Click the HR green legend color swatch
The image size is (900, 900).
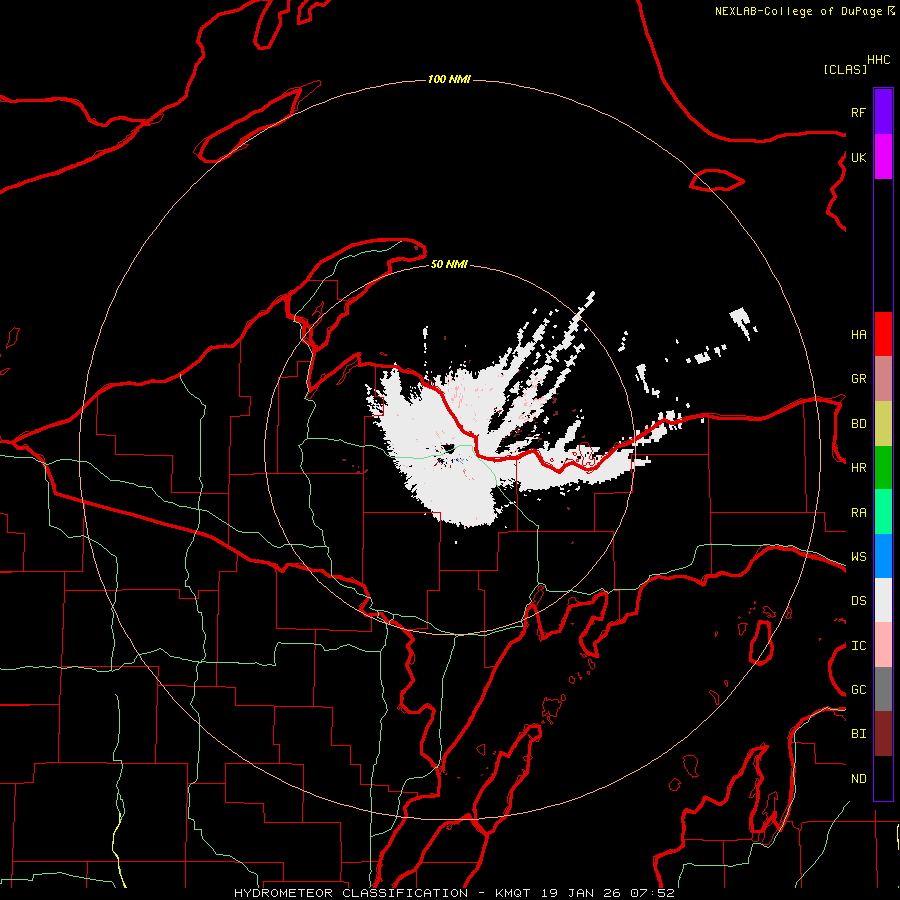click(x=883, y=468)
